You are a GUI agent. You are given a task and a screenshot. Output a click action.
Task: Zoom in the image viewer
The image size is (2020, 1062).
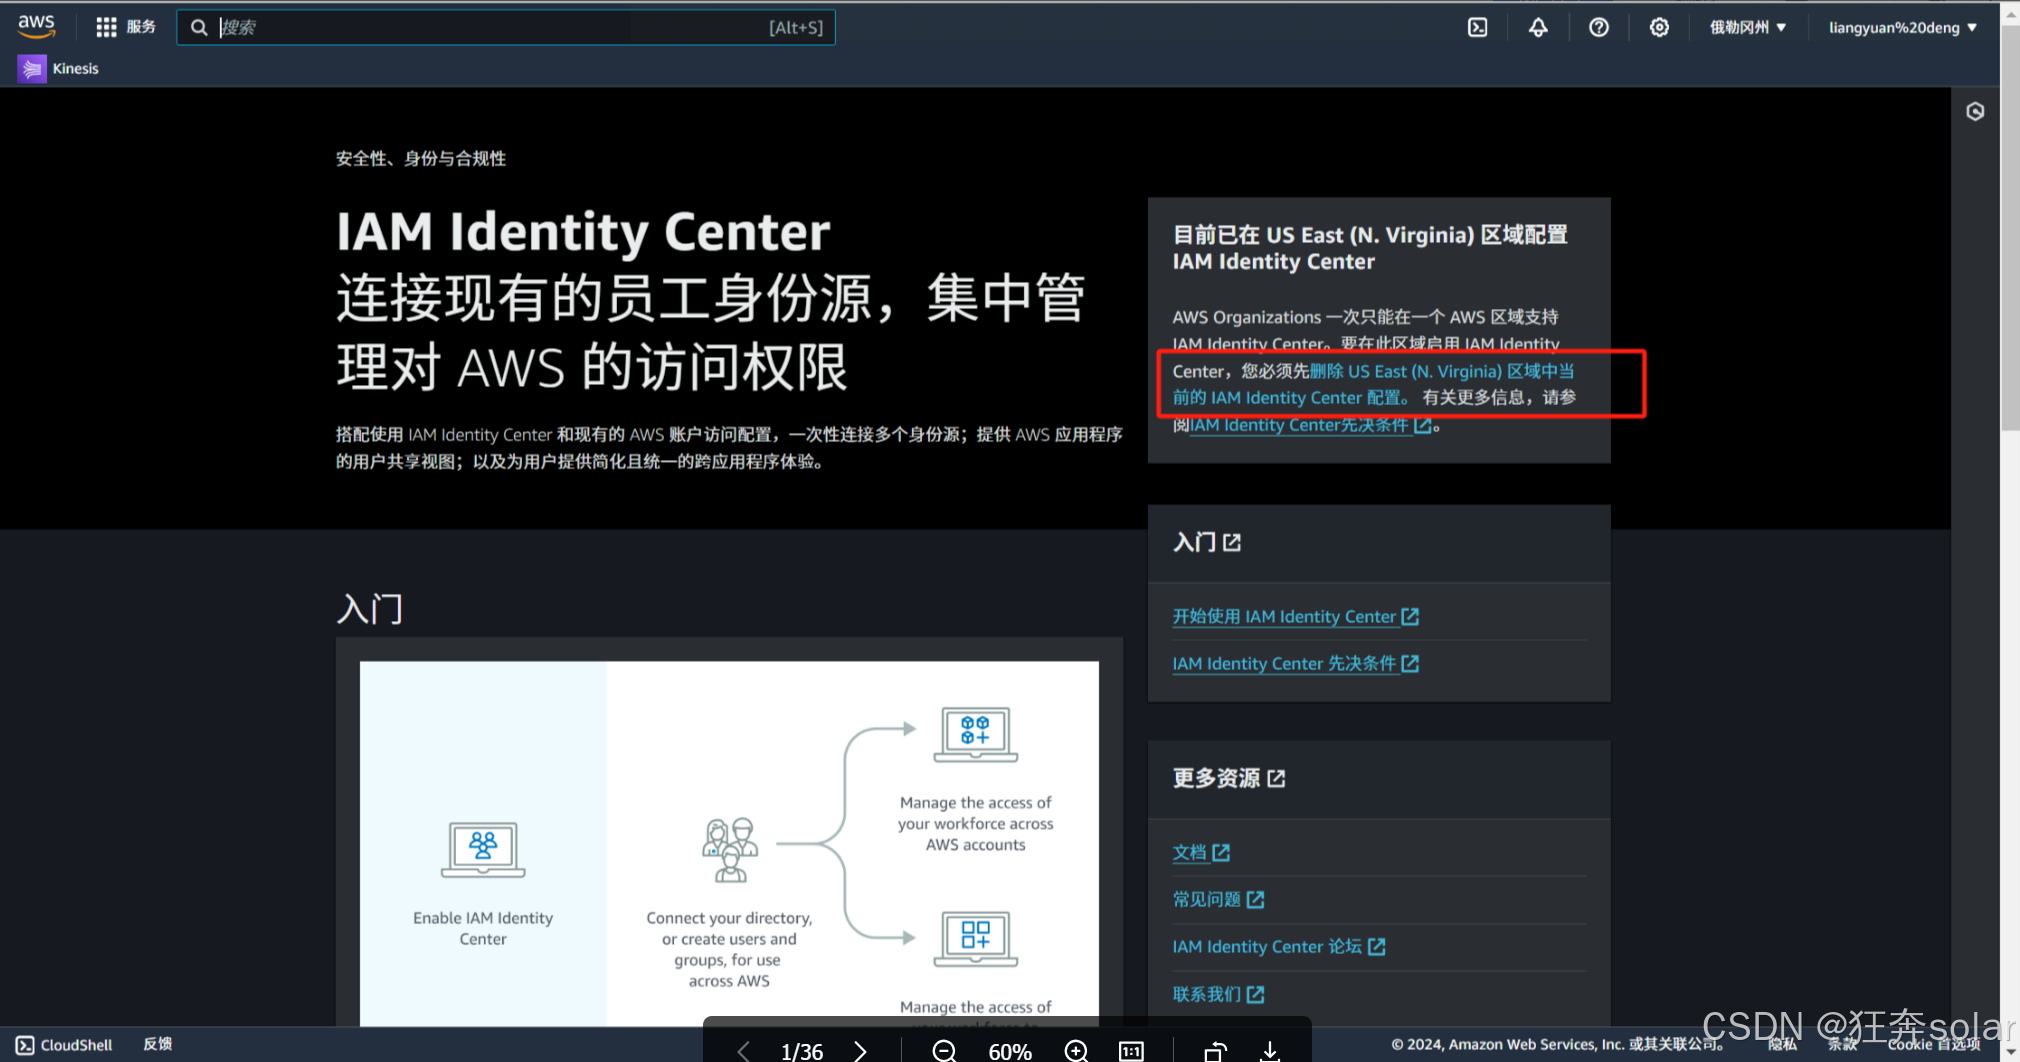coord(1076,1051)
